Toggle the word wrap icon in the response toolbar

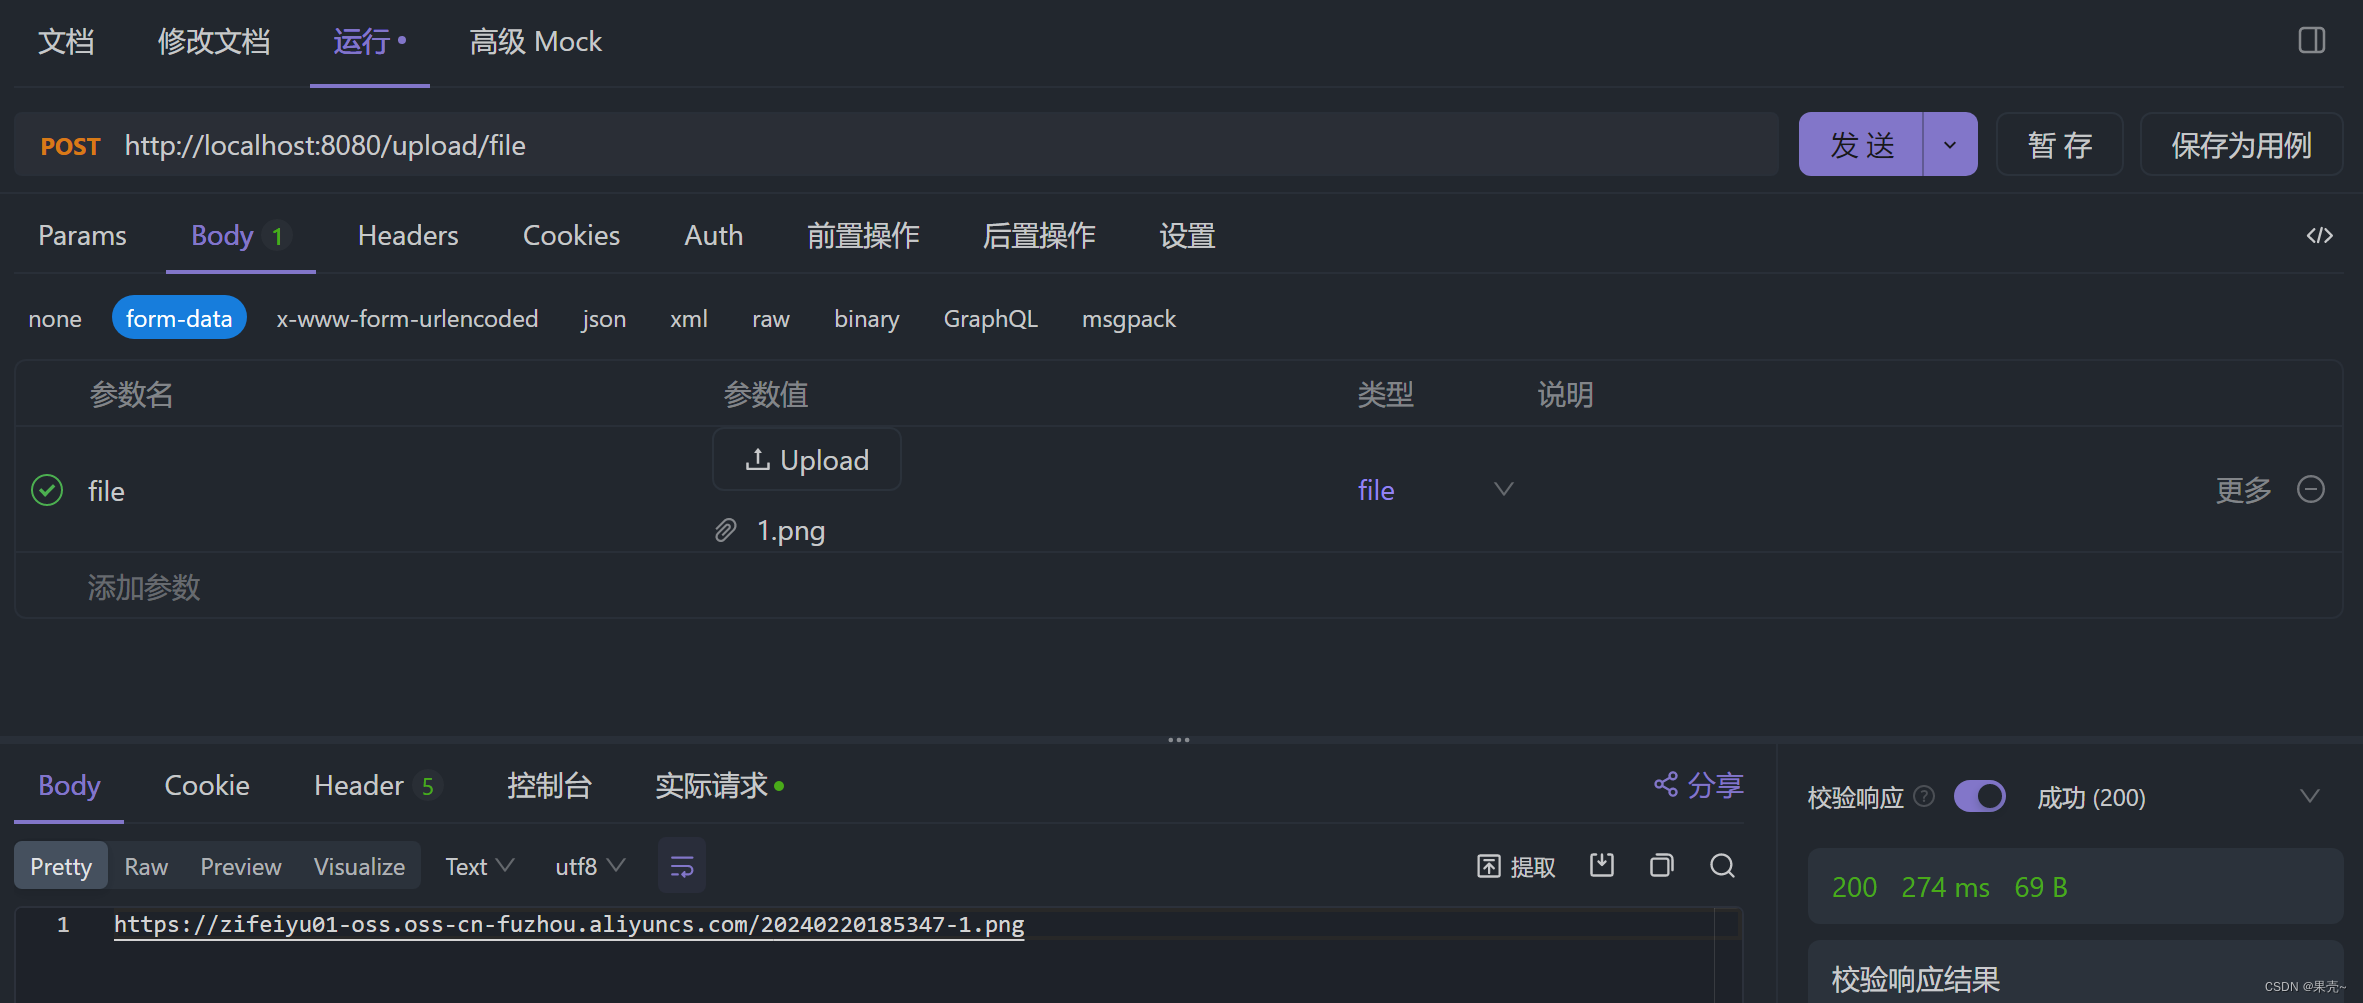(x=682, y=866)
